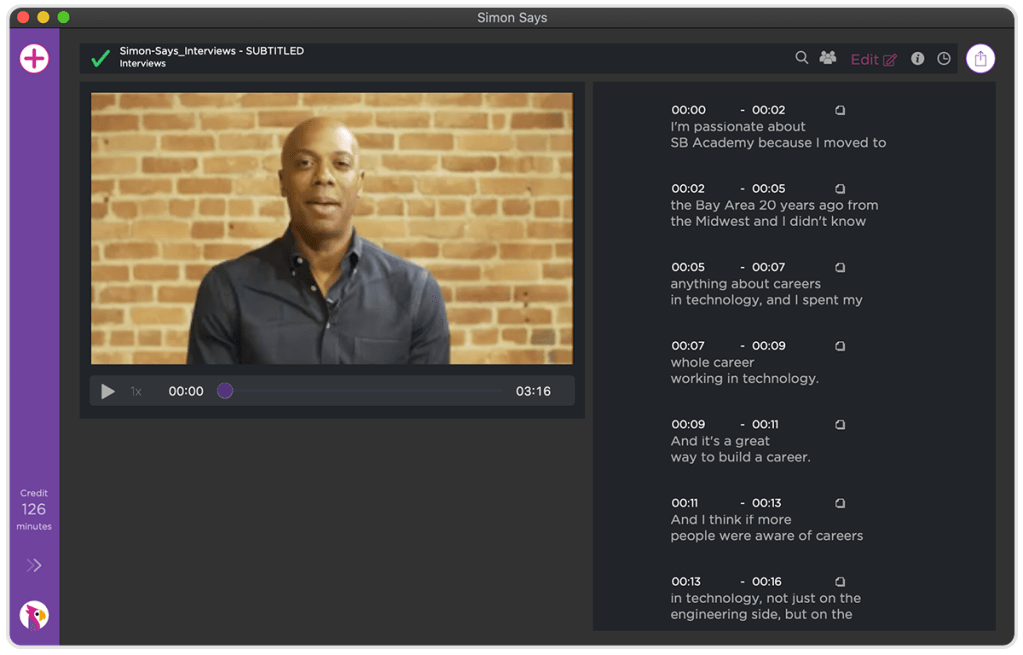1023x655 pixels.
Task: Click the Simon Says parrot logo
Action: point(33,615)
